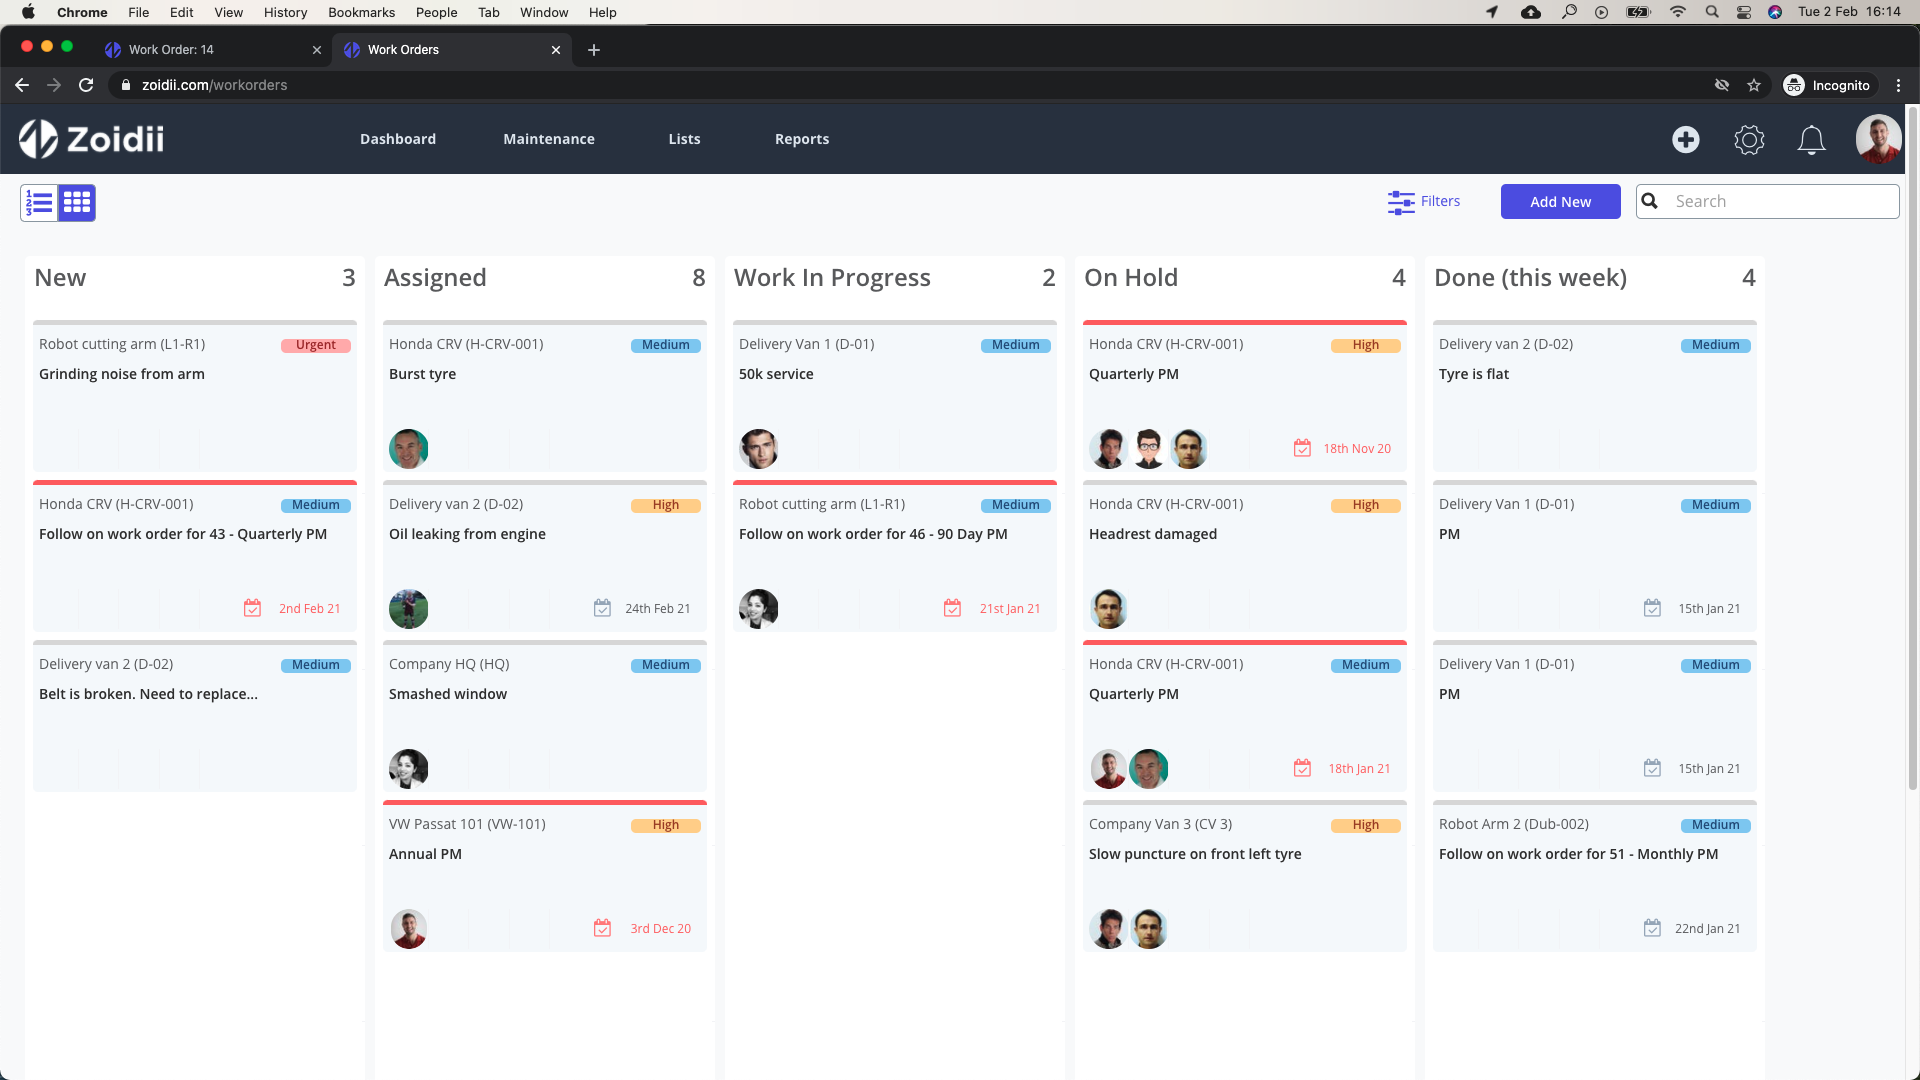Viewport: 1920px width, 1080px height.
Task: Open the settings gear icon
Action: point(1749,140)
